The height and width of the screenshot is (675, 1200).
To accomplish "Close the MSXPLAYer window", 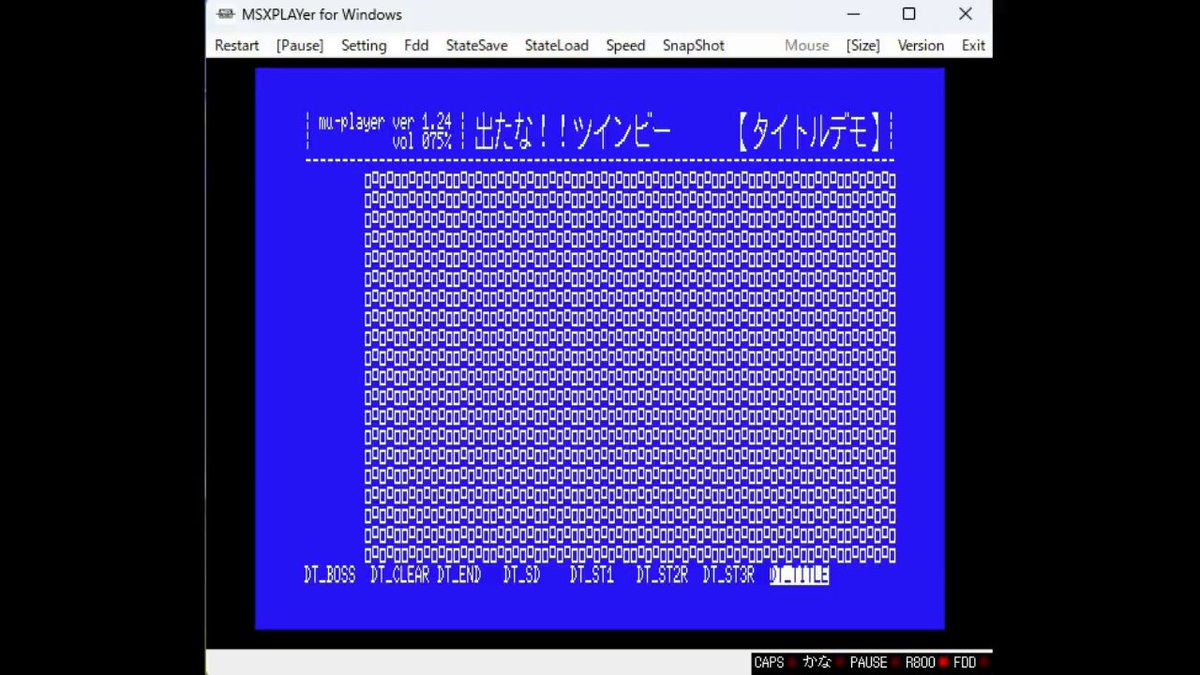I will click(965, 14).
